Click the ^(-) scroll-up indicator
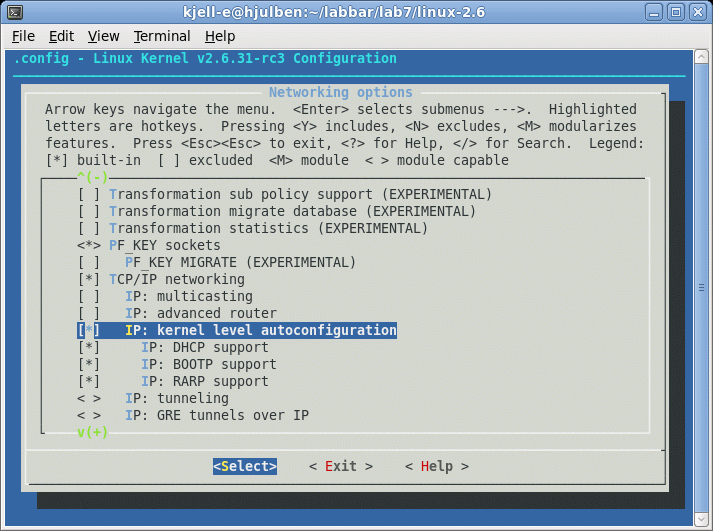 tap(92, 177)
